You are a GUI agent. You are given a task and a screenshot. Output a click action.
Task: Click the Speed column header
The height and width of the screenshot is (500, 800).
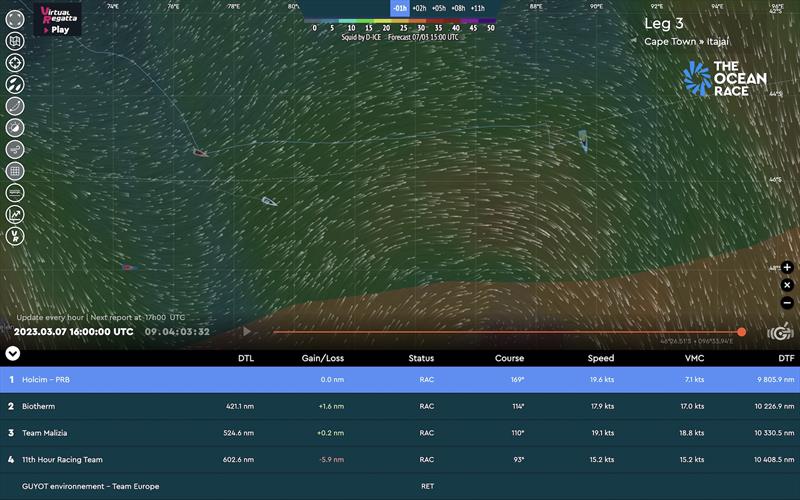tap(601, 358)
